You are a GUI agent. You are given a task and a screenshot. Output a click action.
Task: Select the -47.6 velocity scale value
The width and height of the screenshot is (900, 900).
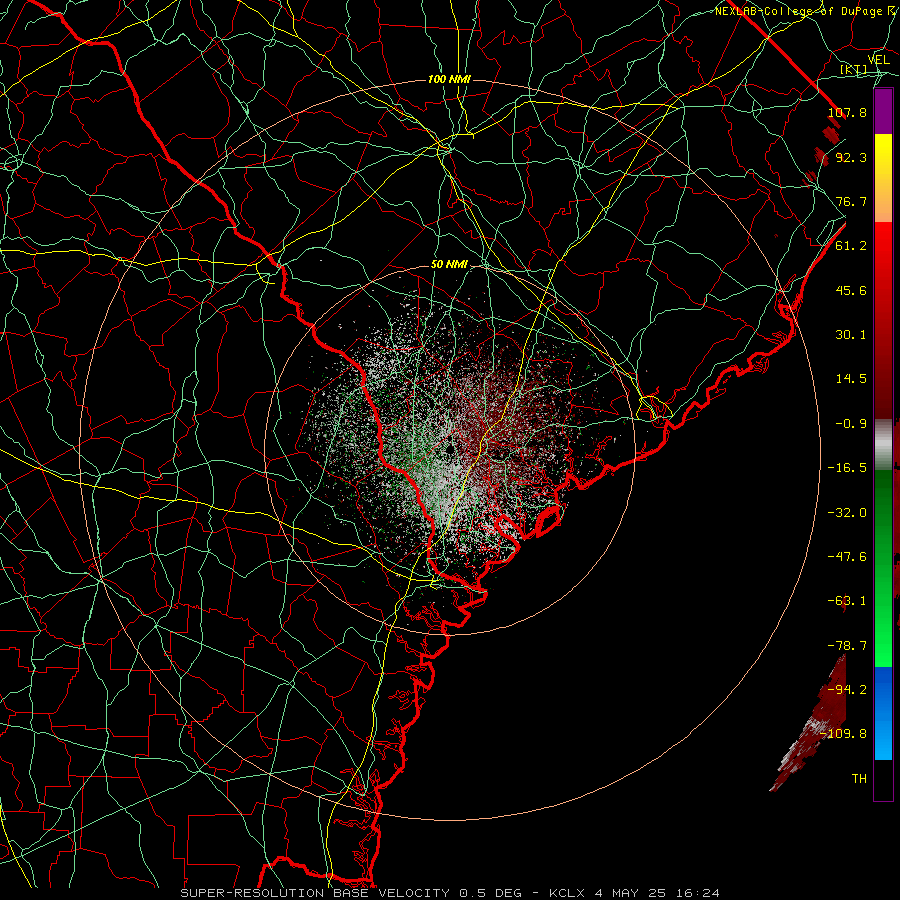(847, 556)
